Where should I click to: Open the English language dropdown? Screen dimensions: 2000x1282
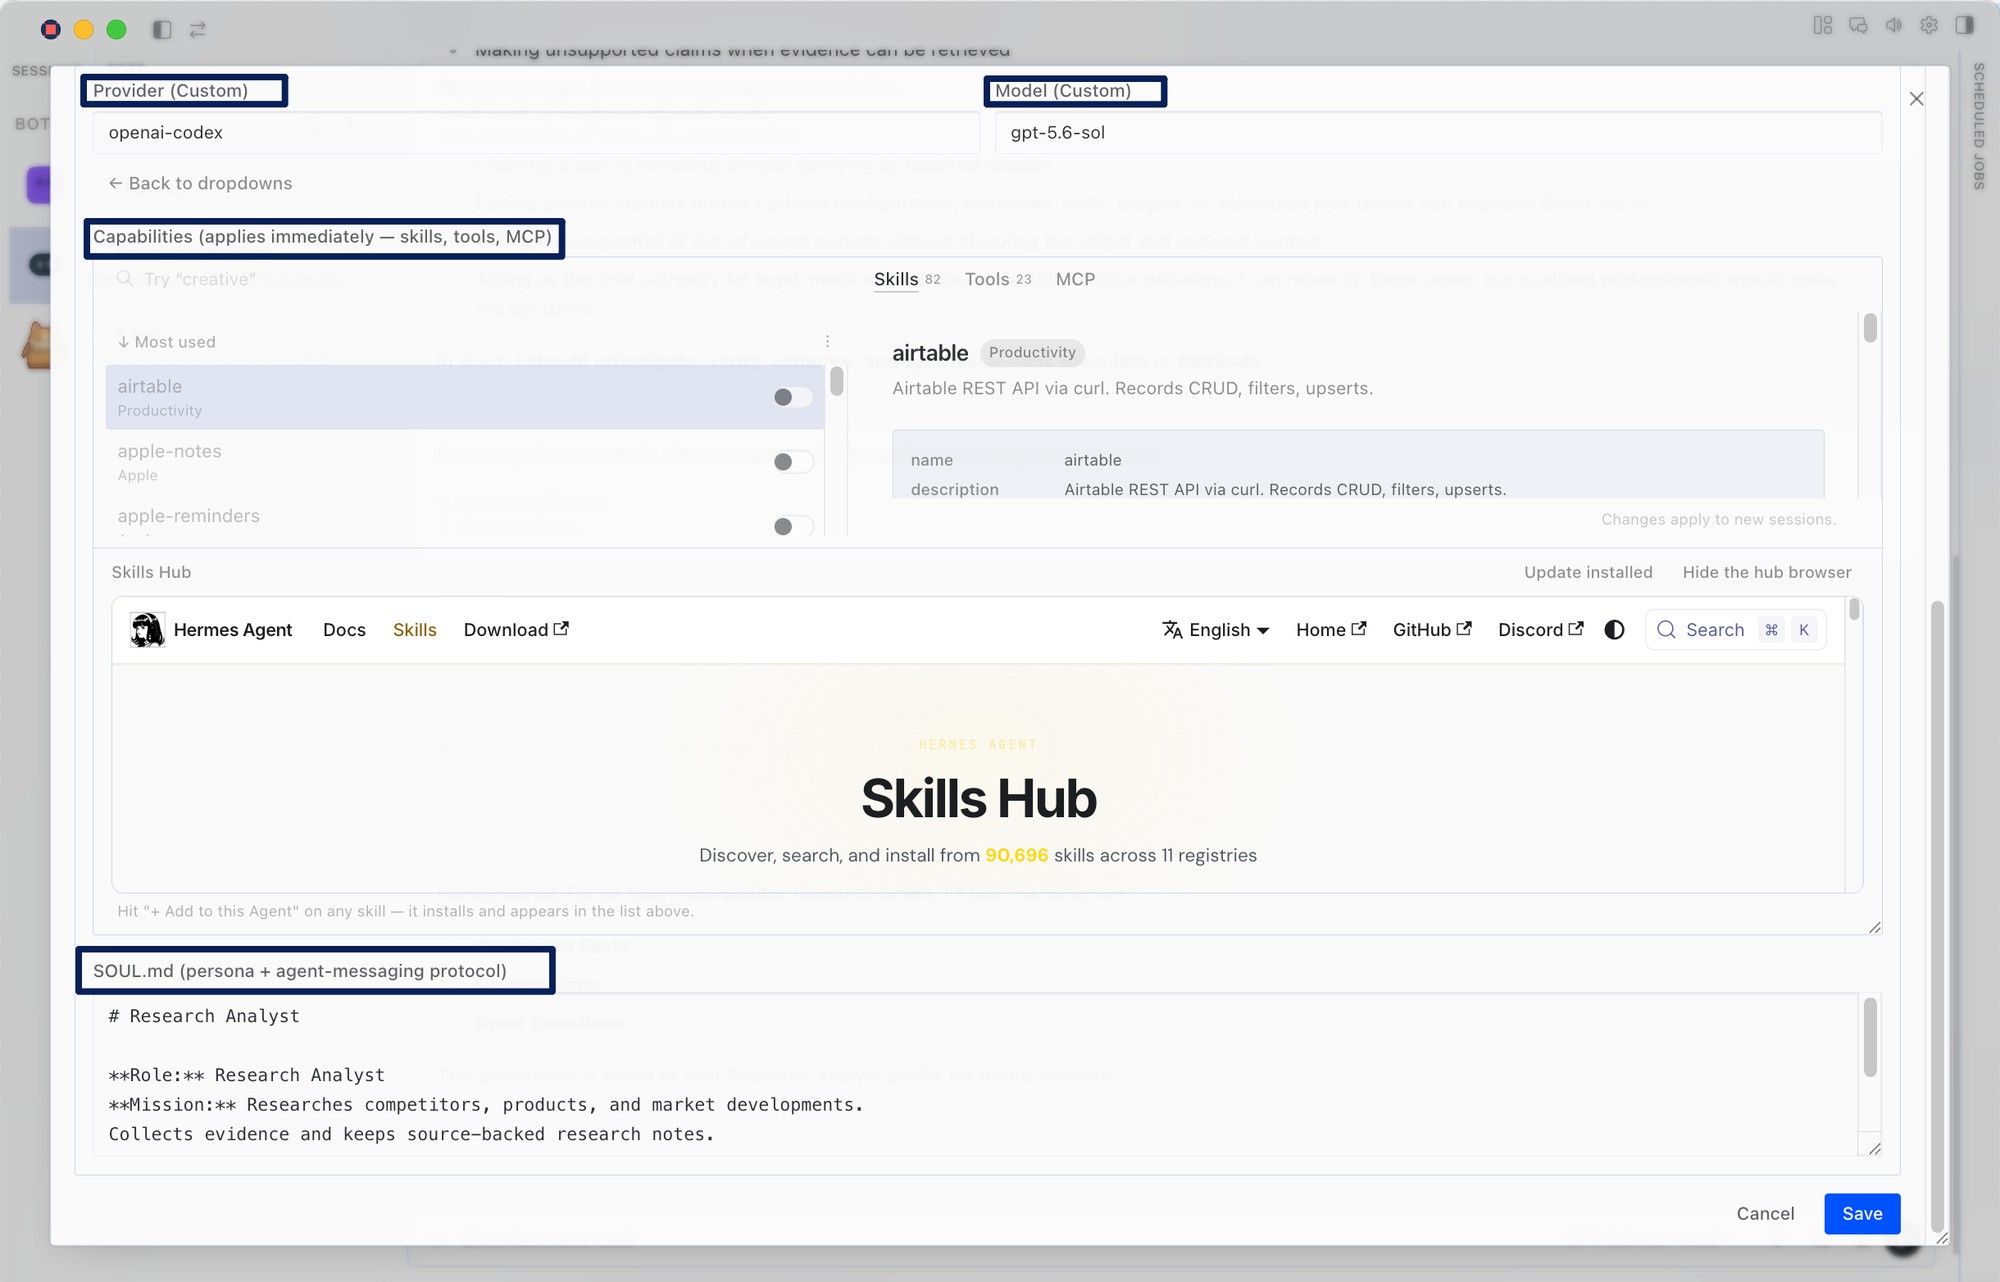click(1216, 629)
